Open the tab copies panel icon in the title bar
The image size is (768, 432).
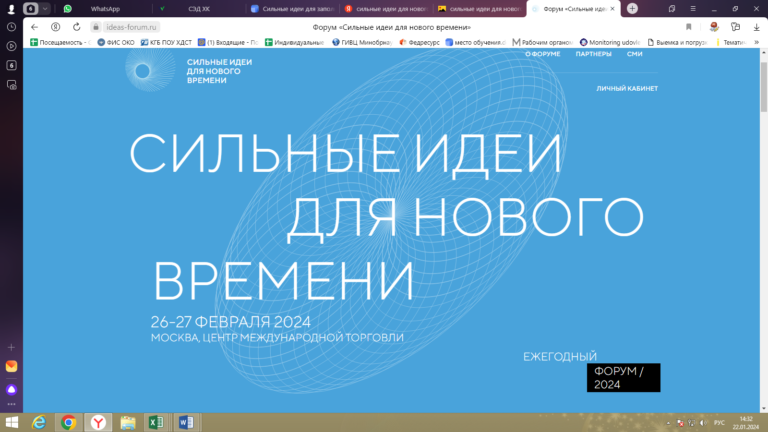point(672,9)
